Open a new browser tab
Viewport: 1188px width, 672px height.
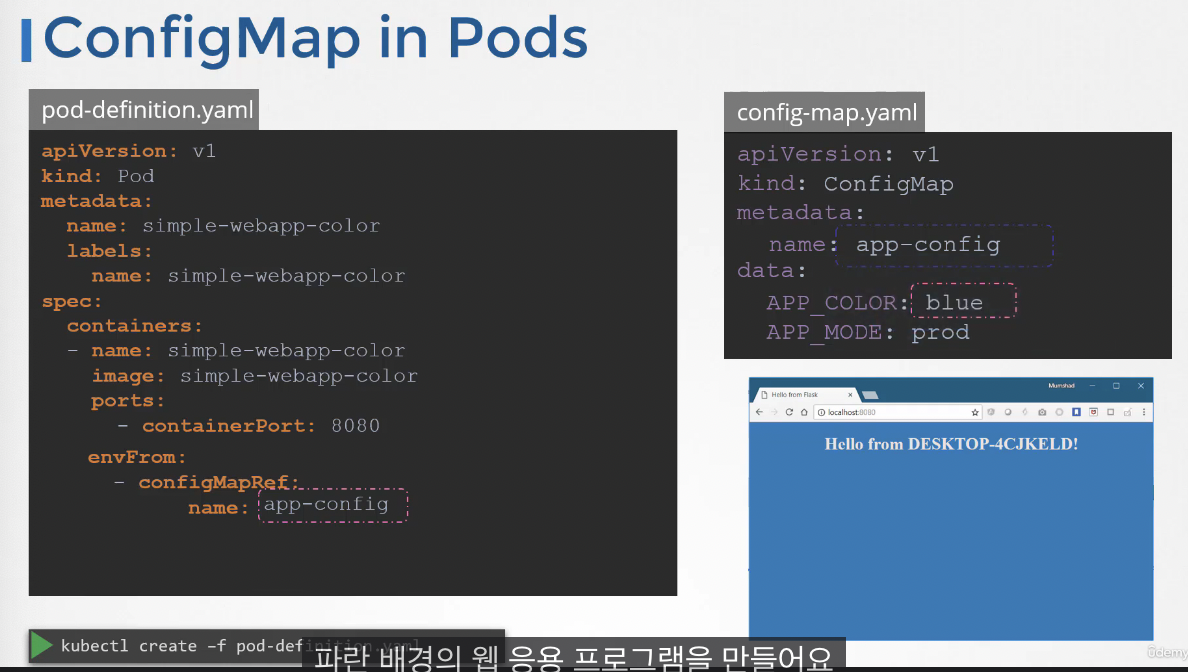point(871,395)
